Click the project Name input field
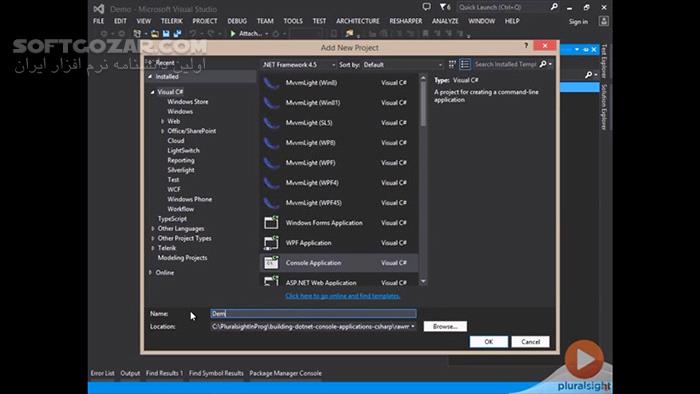 point(313,314)
